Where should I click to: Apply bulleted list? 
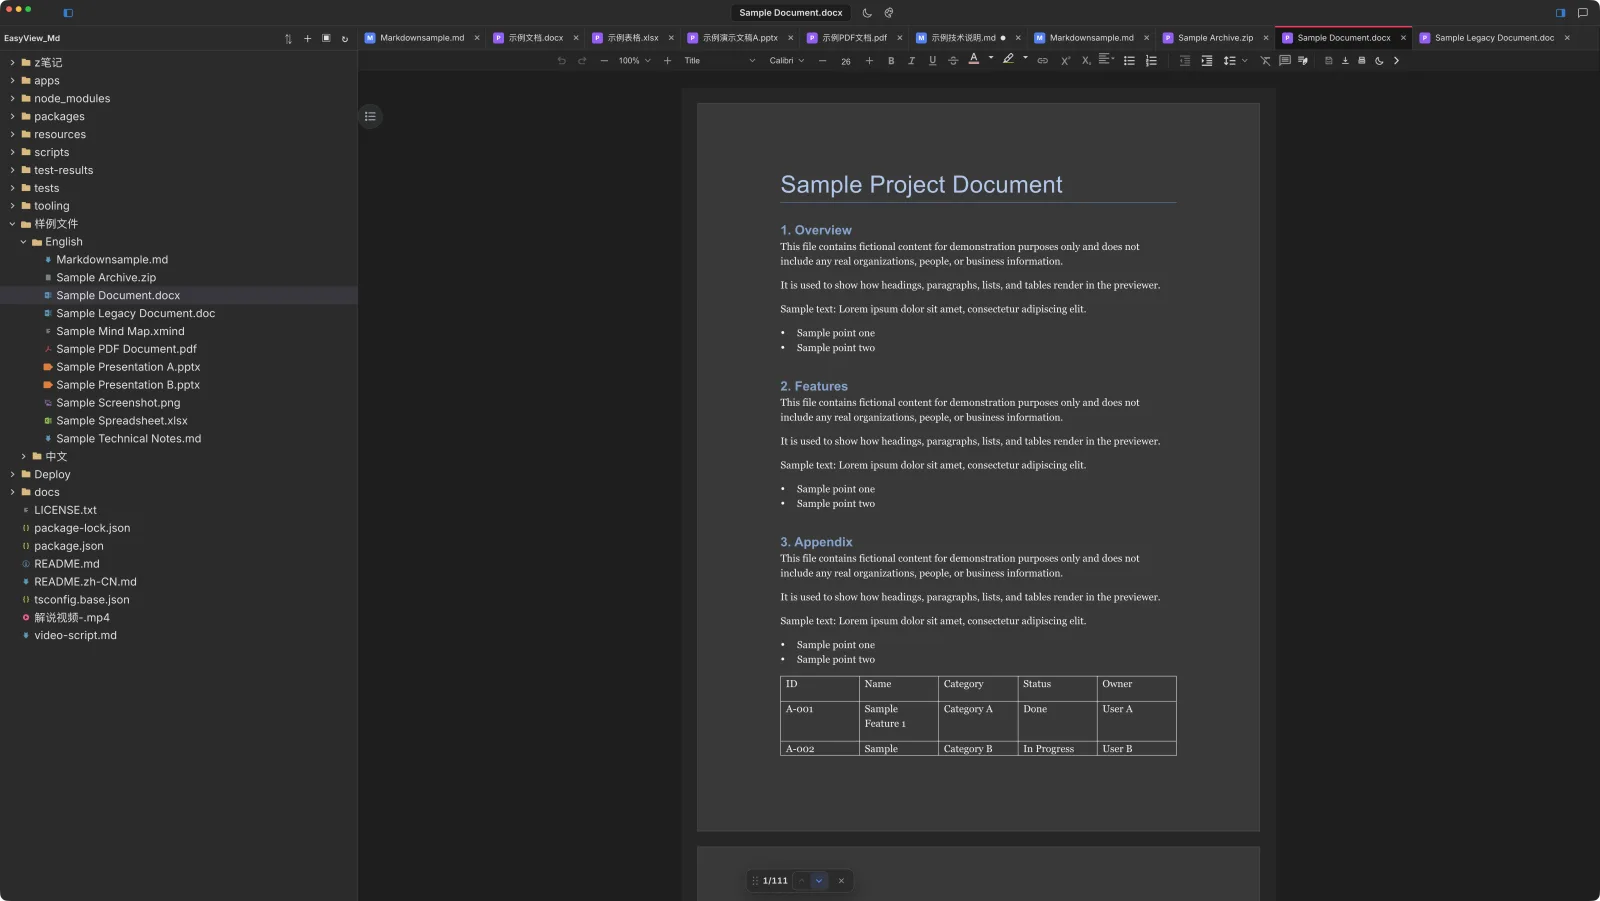coord(1129,61)
